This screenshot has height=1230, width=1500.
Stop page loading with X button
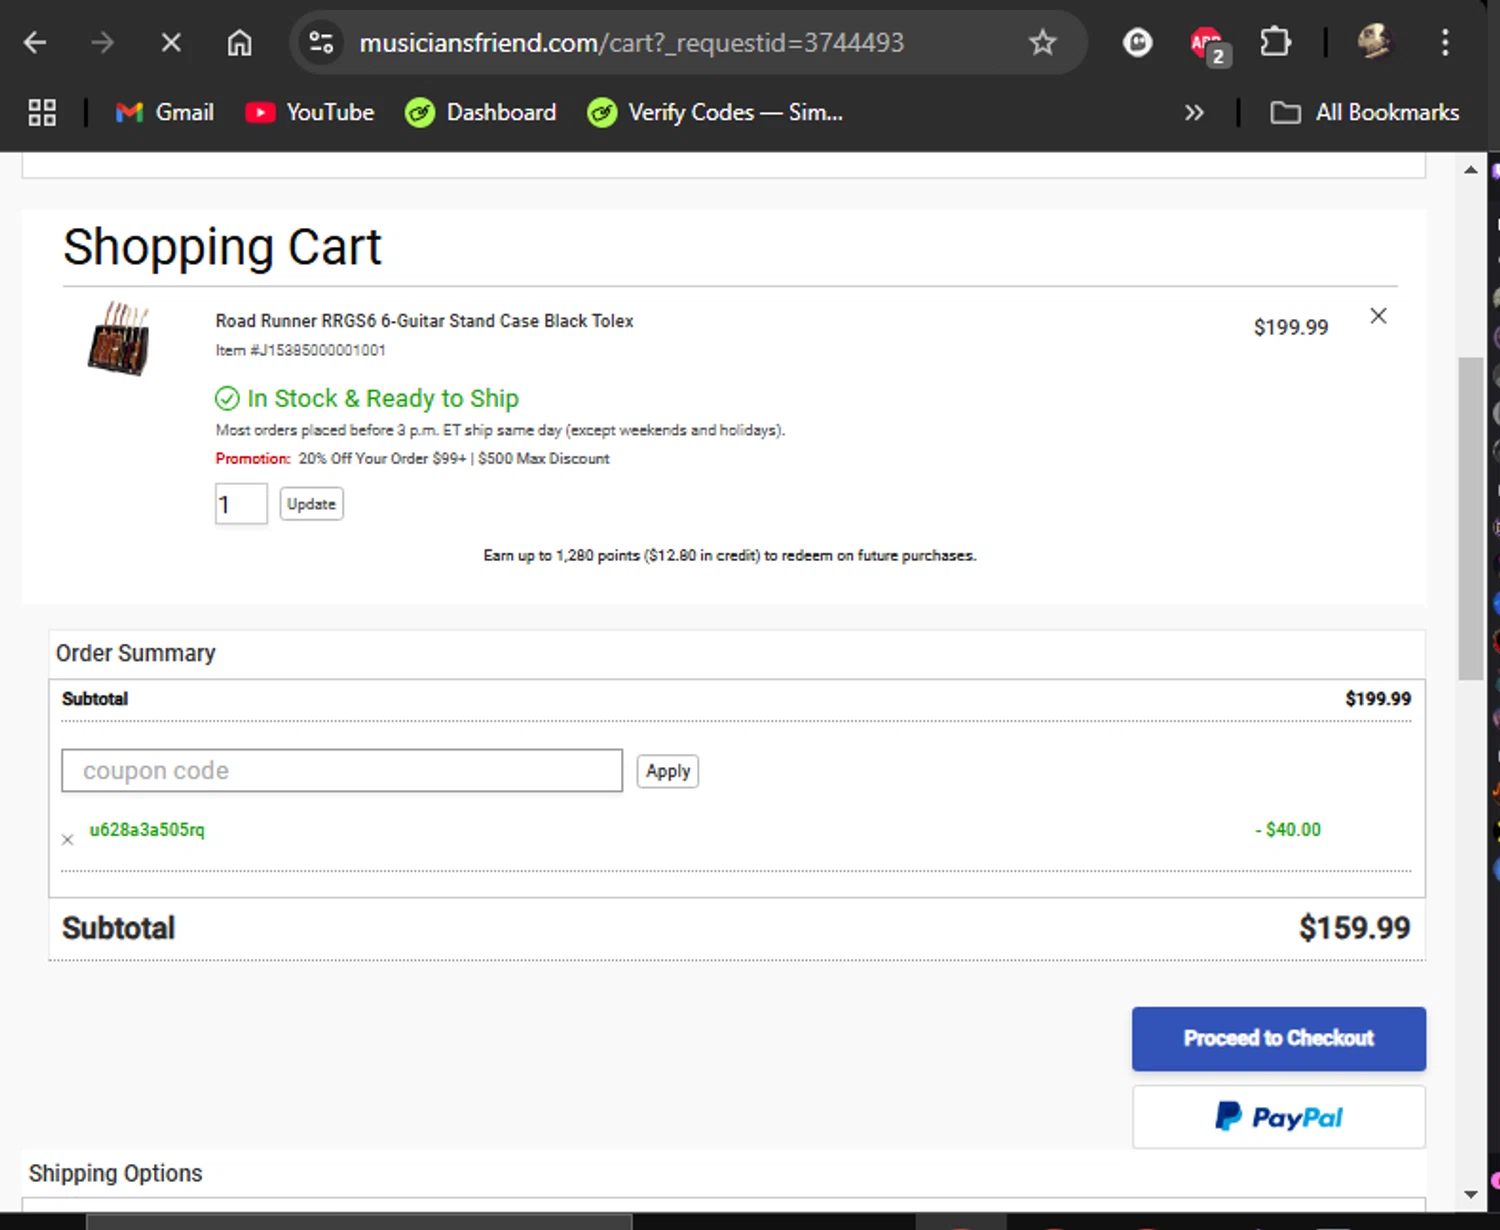171,42
